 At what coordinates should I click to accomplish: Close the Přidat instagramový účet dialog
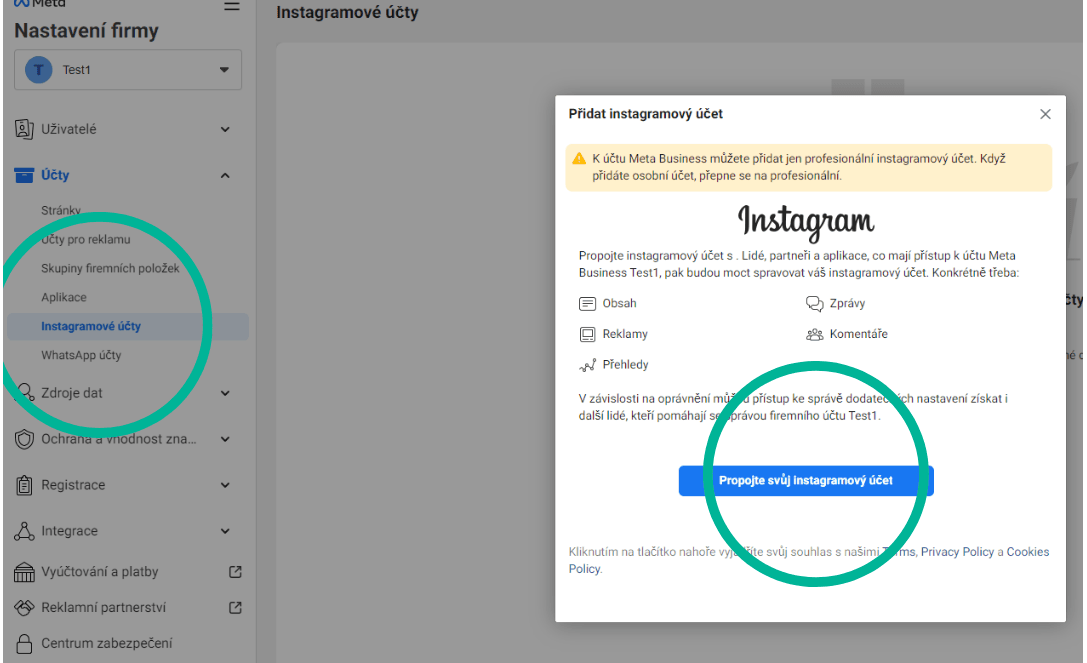[1045, 114]
